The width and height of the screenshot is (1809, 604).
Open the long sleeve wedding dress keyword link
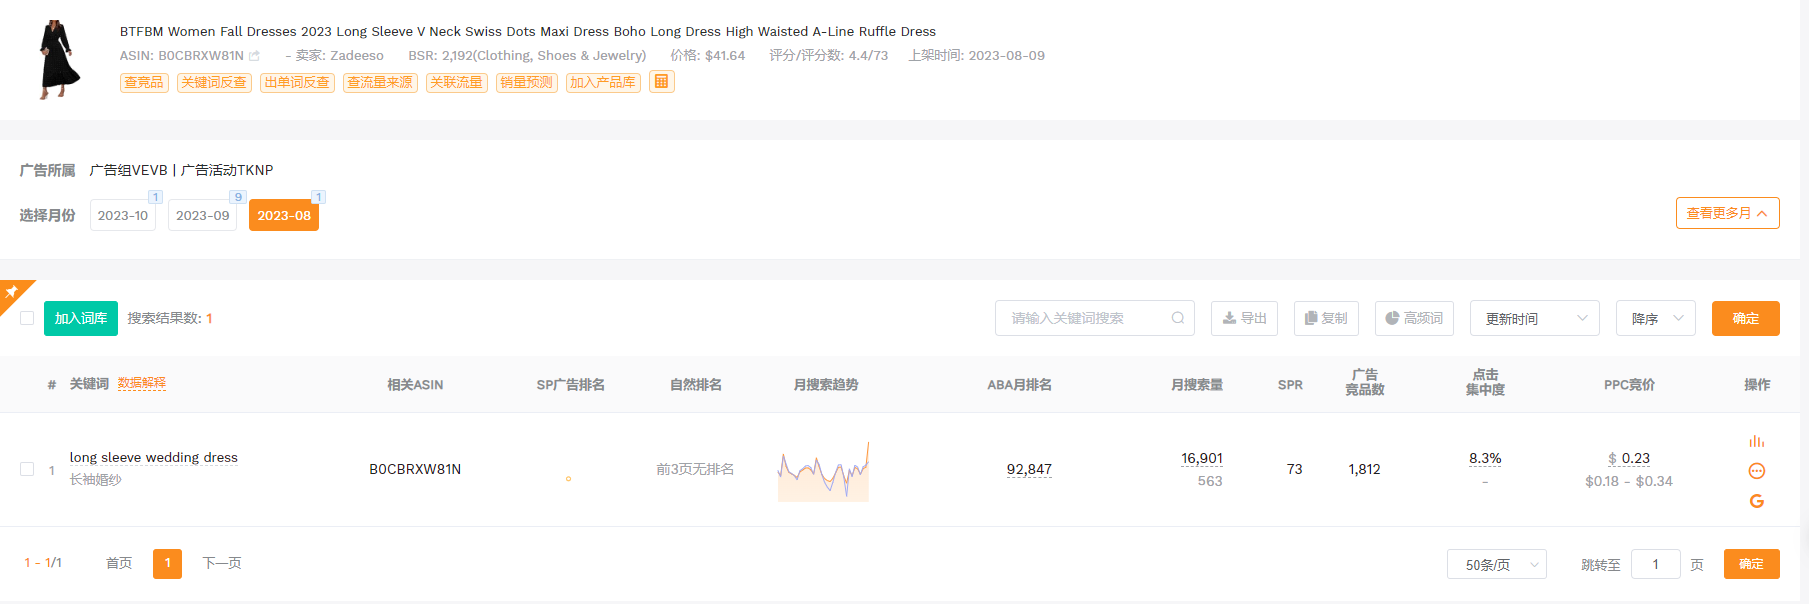point(153,457)
